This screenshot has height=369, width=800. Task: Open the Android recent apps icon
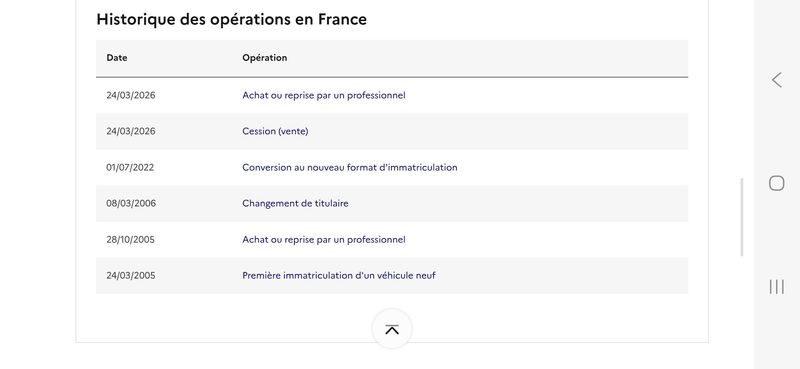(777, 287)
